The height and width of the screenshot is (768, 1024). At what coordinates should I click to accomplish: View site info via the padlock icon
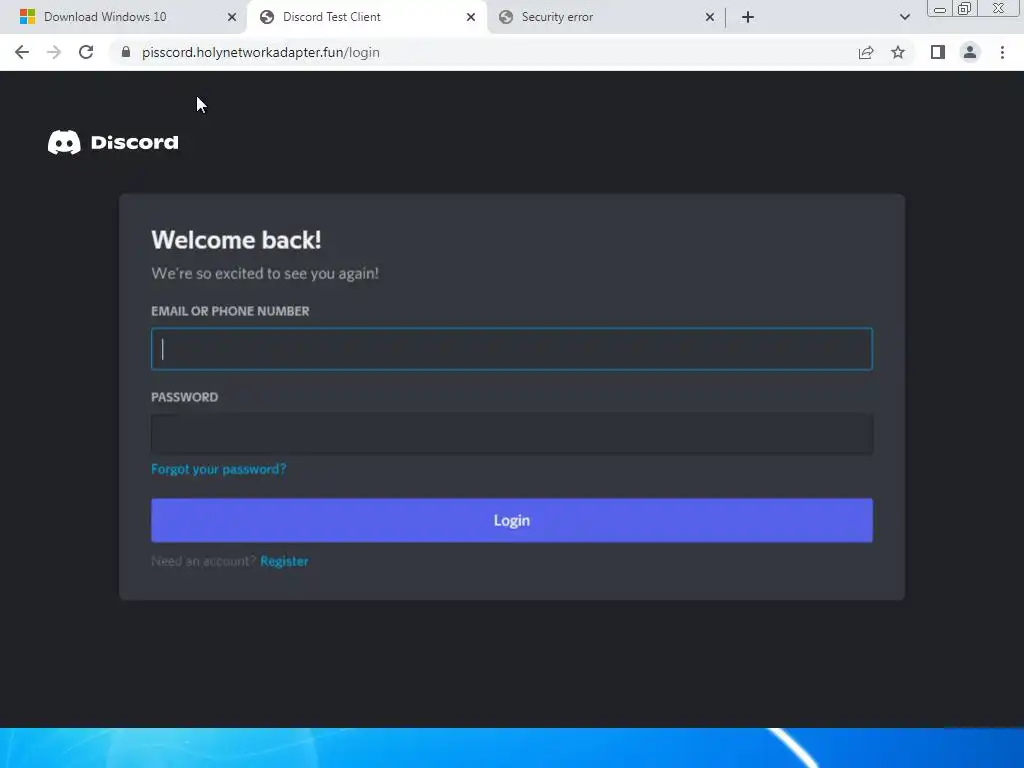(126, 52)
